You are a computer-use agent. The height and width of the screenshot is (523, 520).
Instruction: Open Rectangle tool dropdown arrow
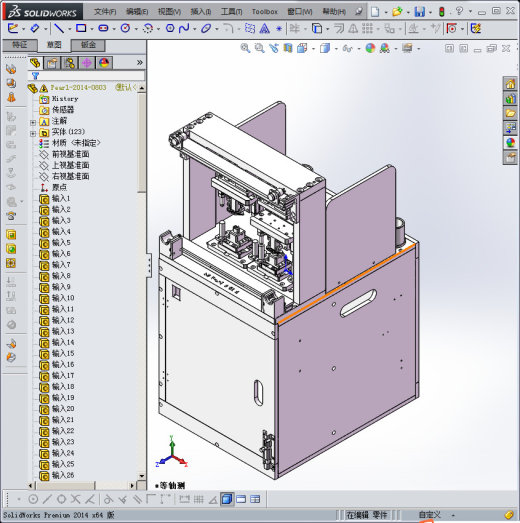[x=92, y=29]
